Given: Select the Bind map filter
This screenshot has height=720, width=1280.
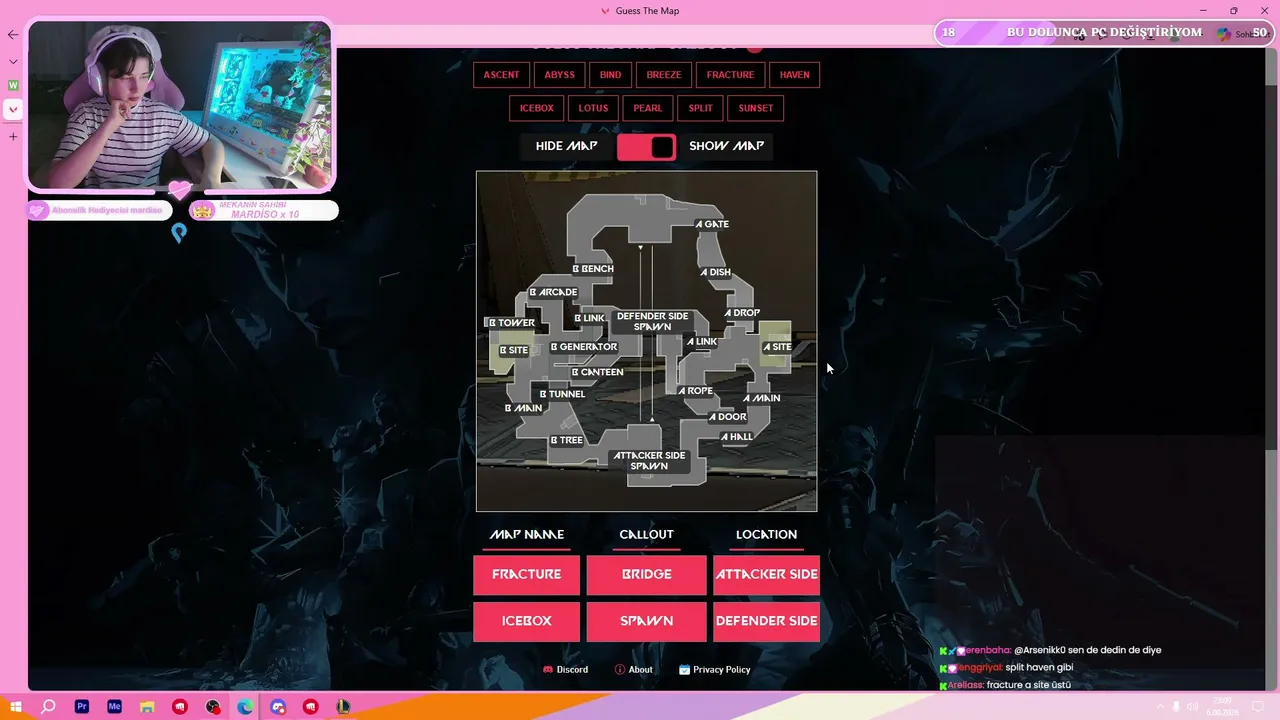Looking at the screenshot, I should [x=610, y=75].
